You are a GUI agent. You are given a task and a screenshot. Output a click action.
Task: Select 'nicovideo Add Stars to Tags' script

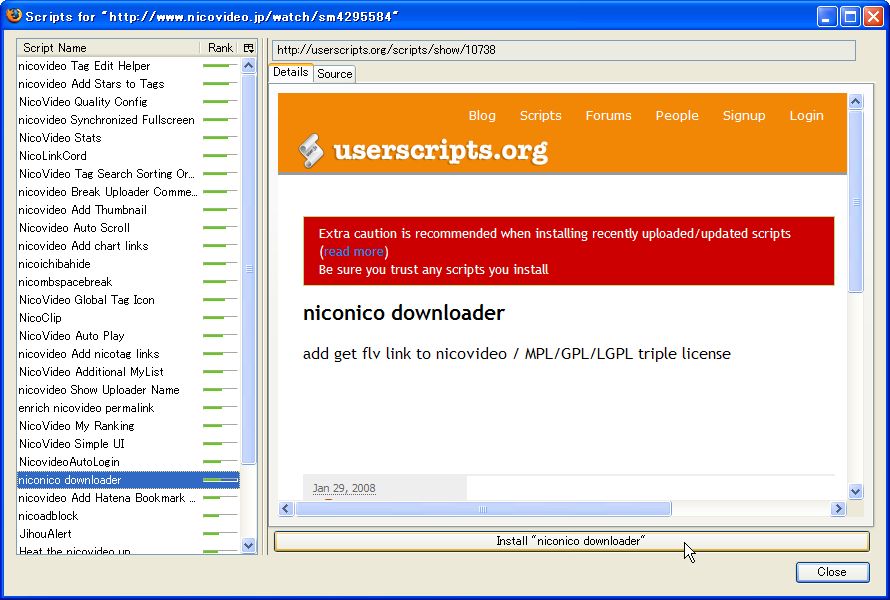(x=128, y=84)
